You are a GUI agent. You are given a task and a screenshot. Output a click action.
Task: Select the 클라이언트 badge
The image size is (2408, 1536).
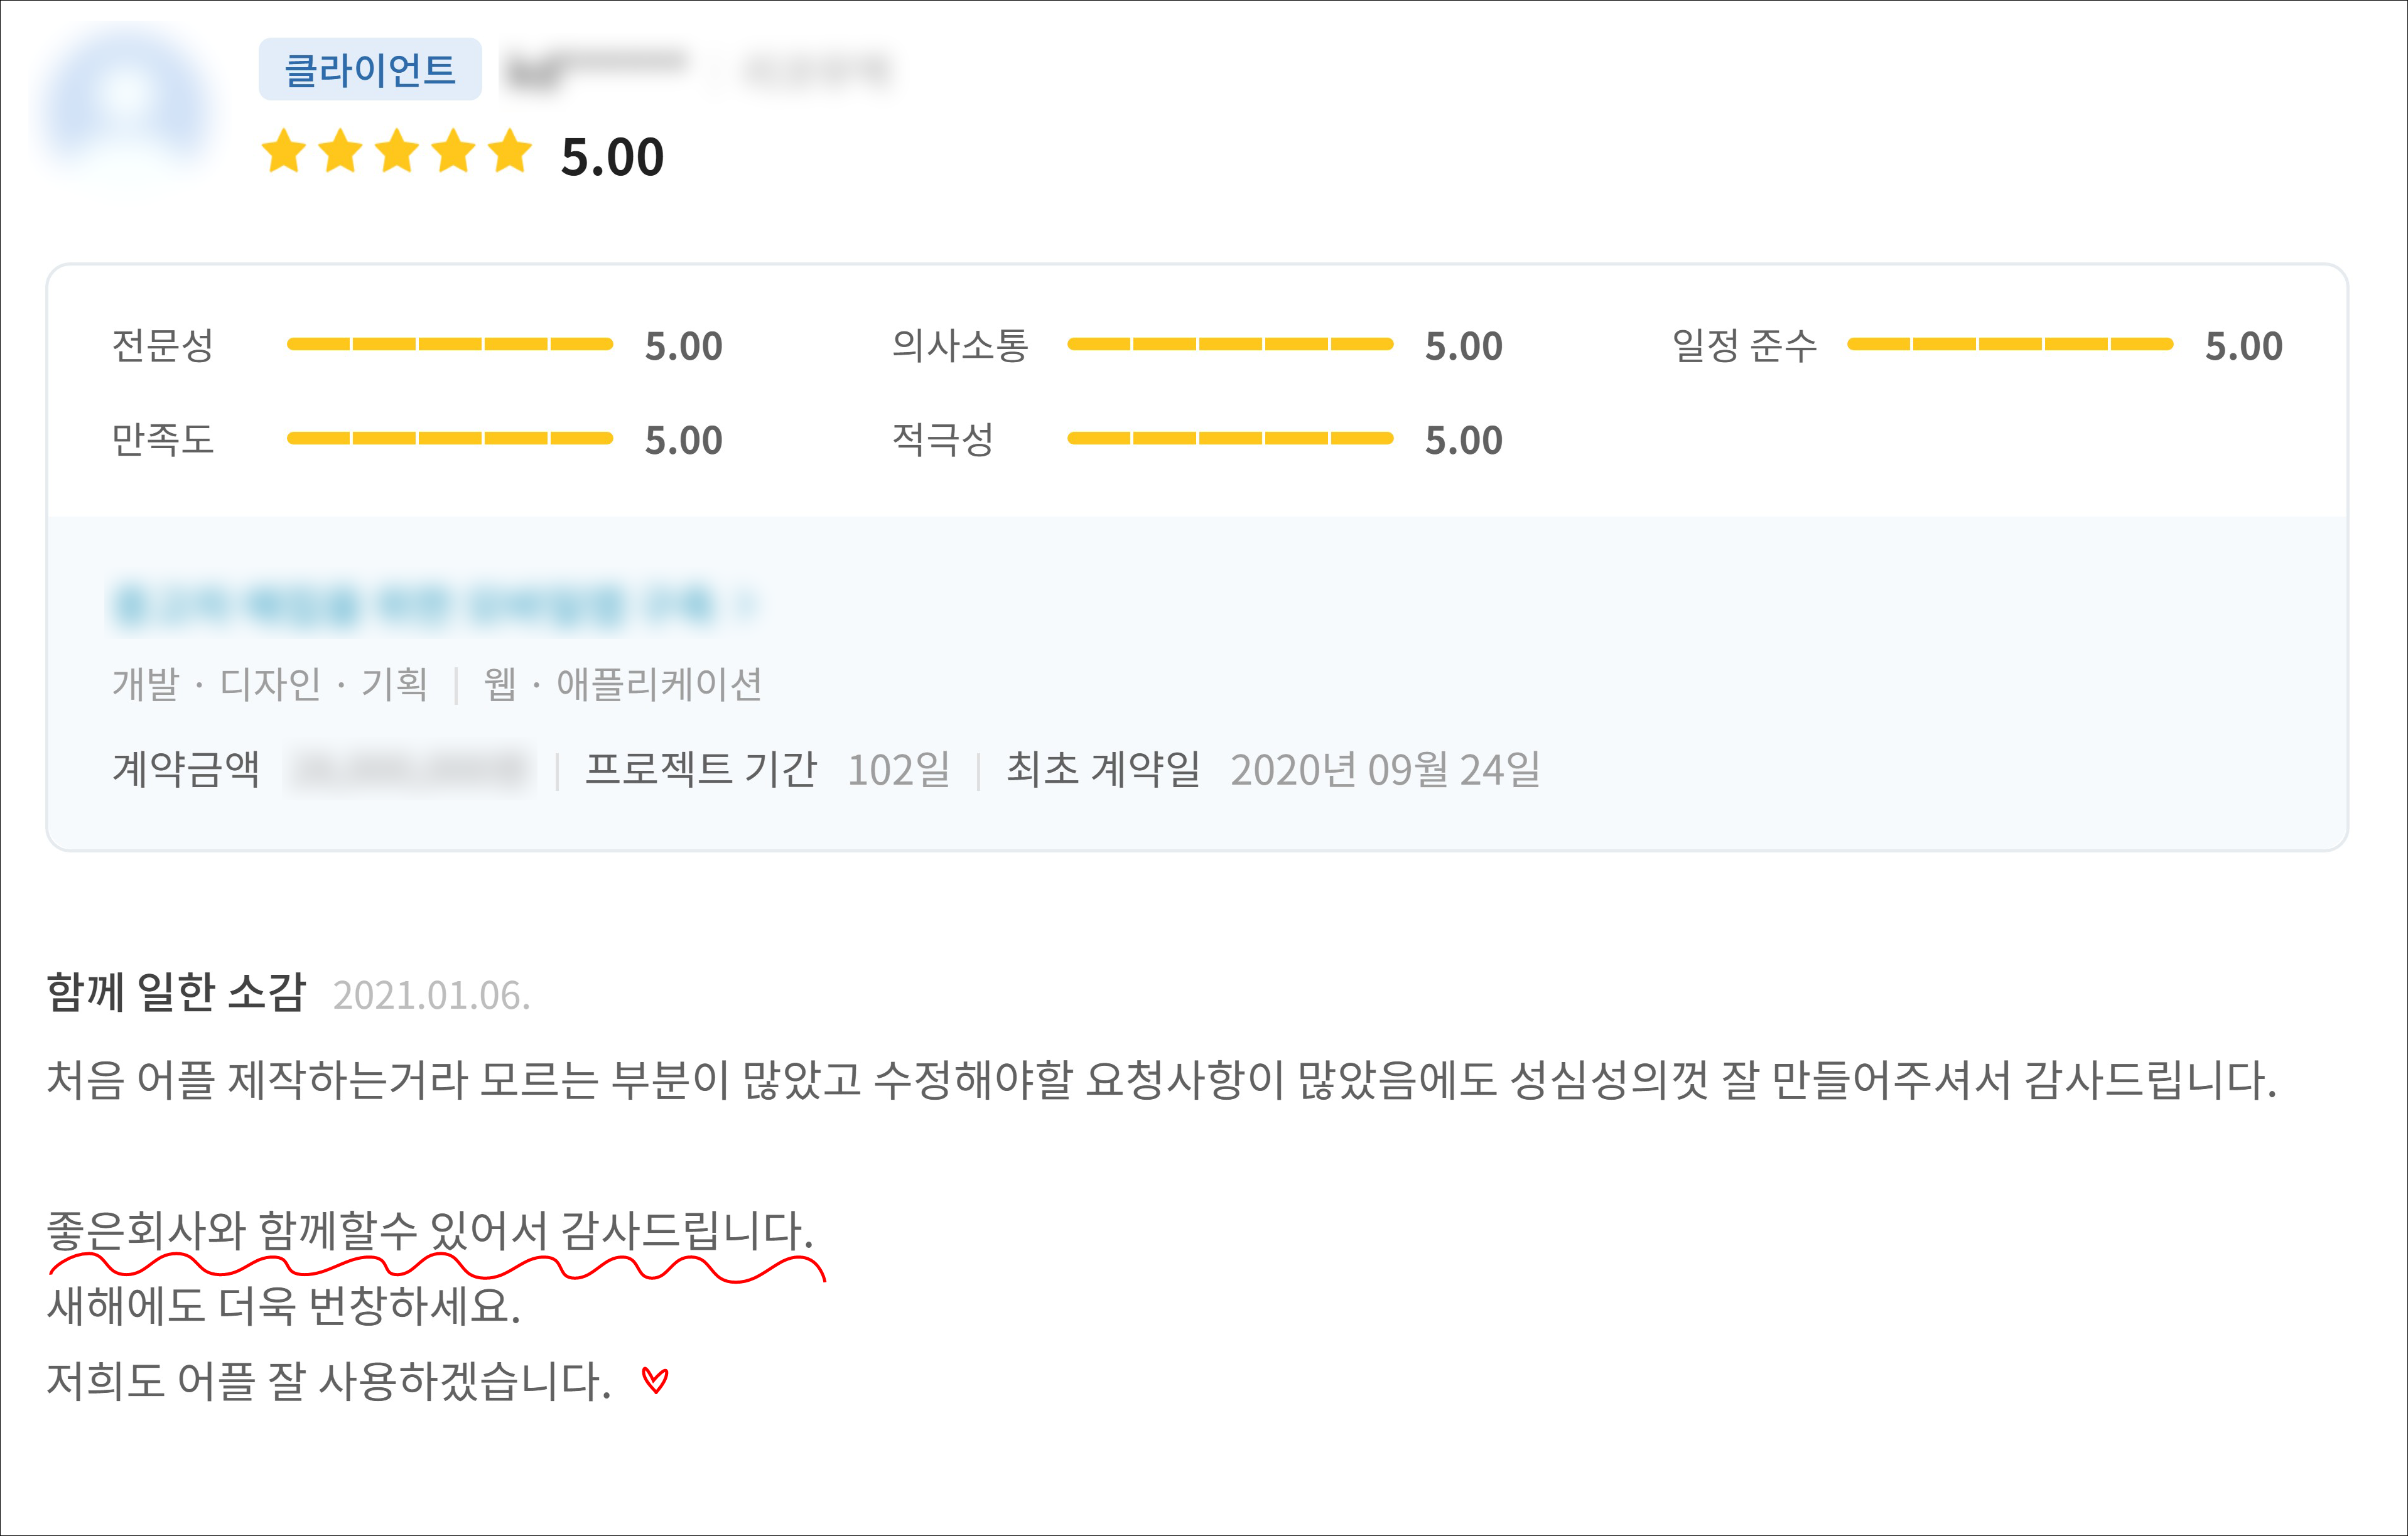(x=370, y=70)
